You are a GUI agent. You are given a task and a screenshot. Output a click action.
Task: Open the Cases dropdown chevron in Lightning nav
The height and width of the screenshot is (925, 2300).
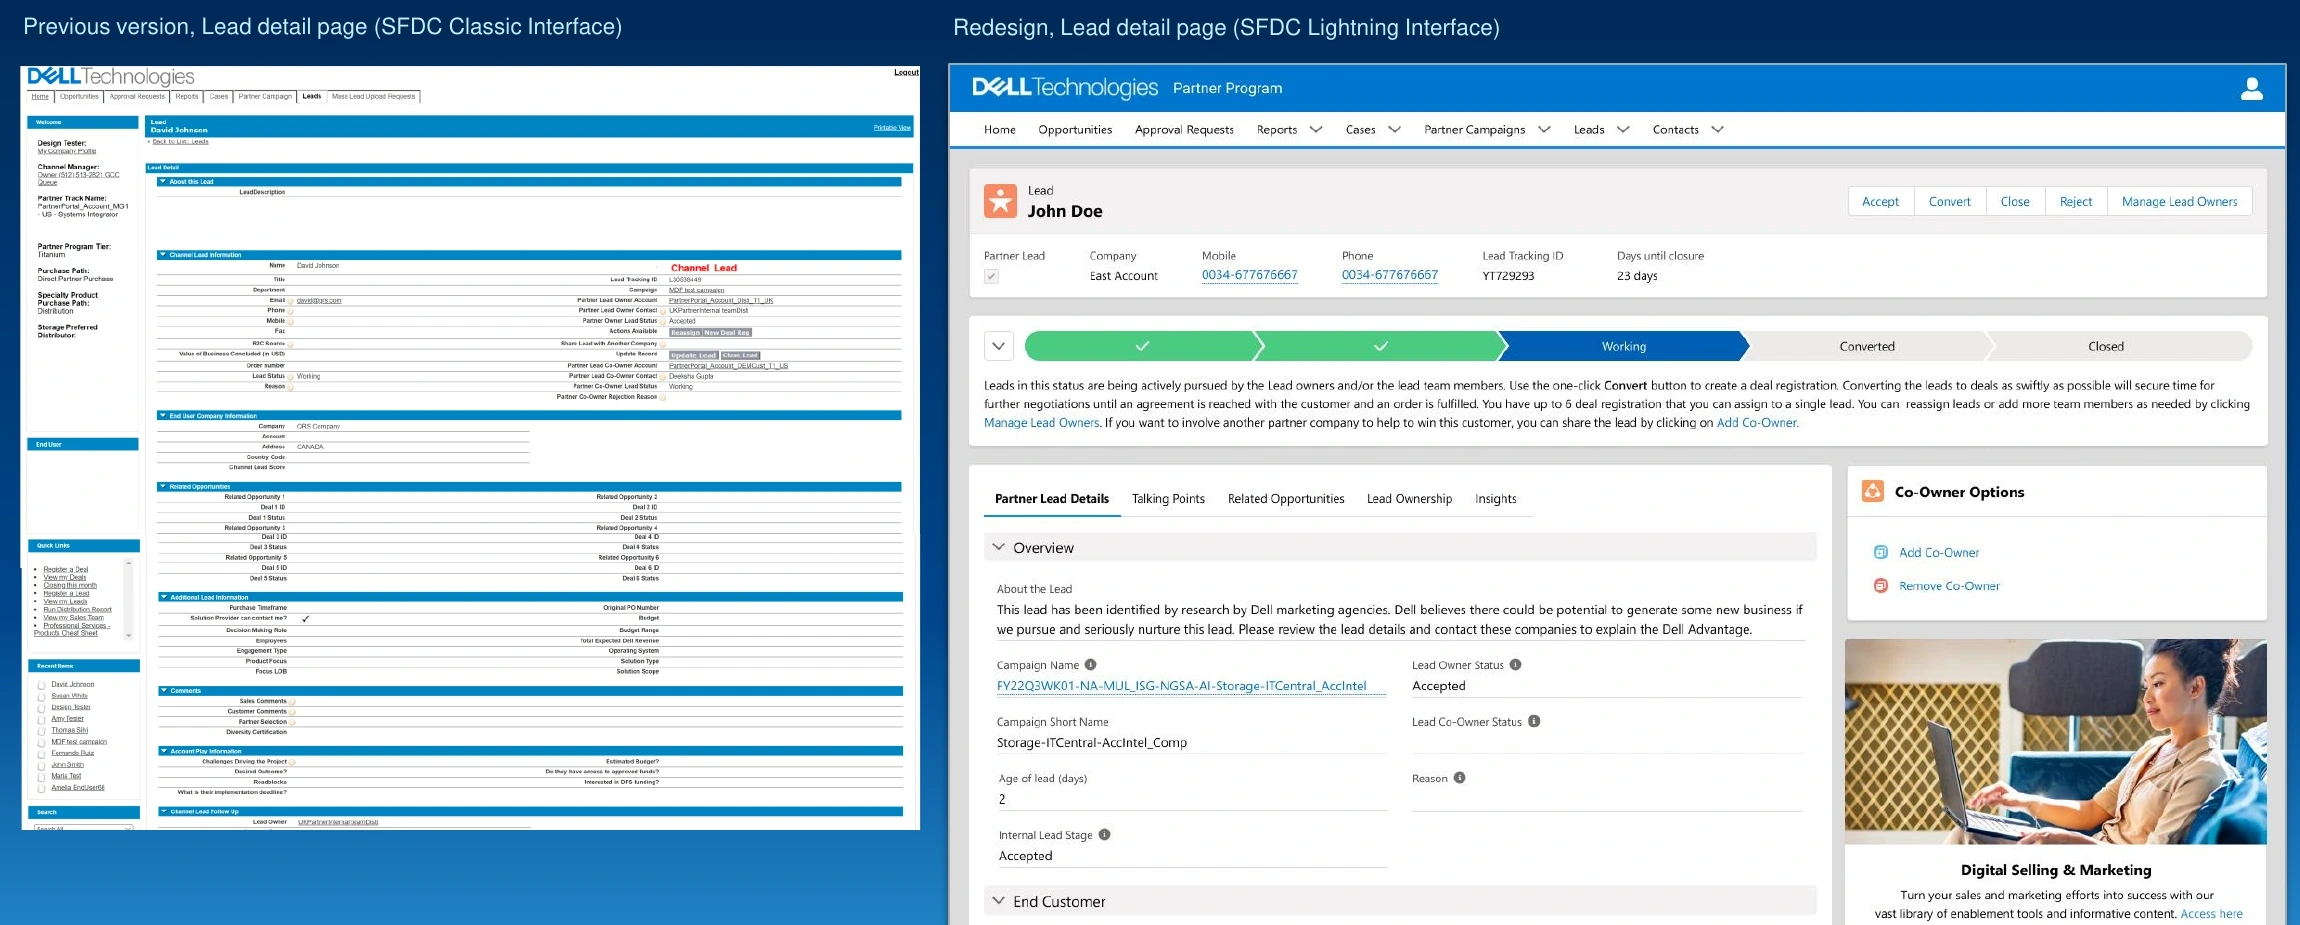pos(1395,129)
